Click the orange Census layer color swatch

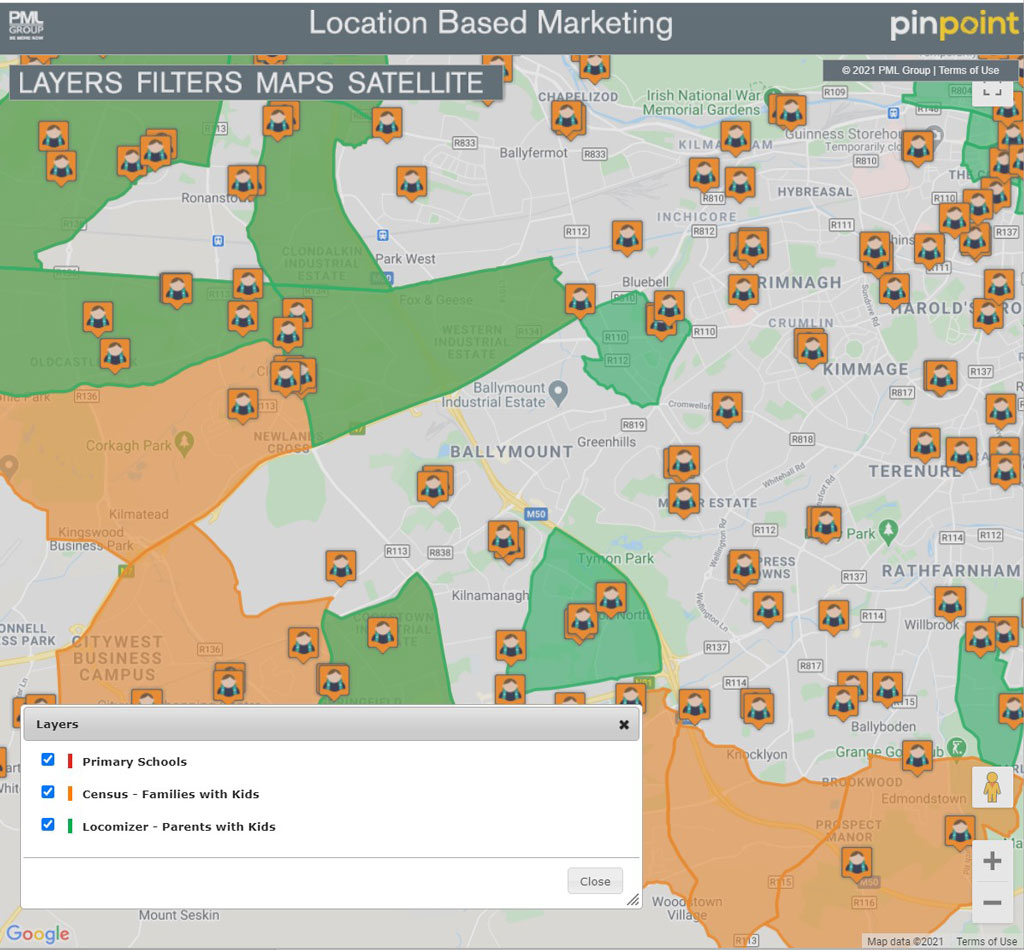pos(70,794)
